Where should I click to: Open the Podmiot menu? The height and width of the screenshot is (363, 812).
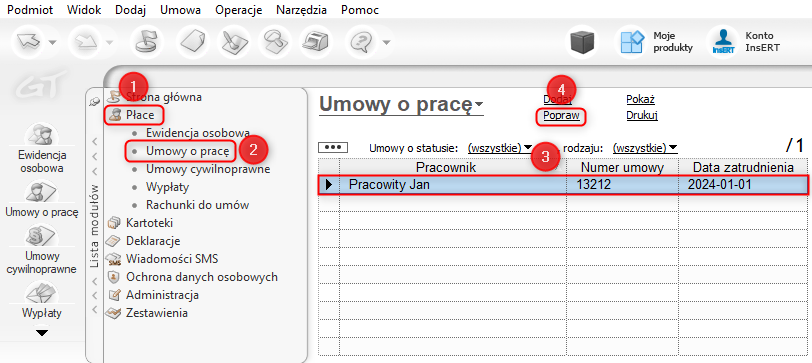click(x=31, y=10)
